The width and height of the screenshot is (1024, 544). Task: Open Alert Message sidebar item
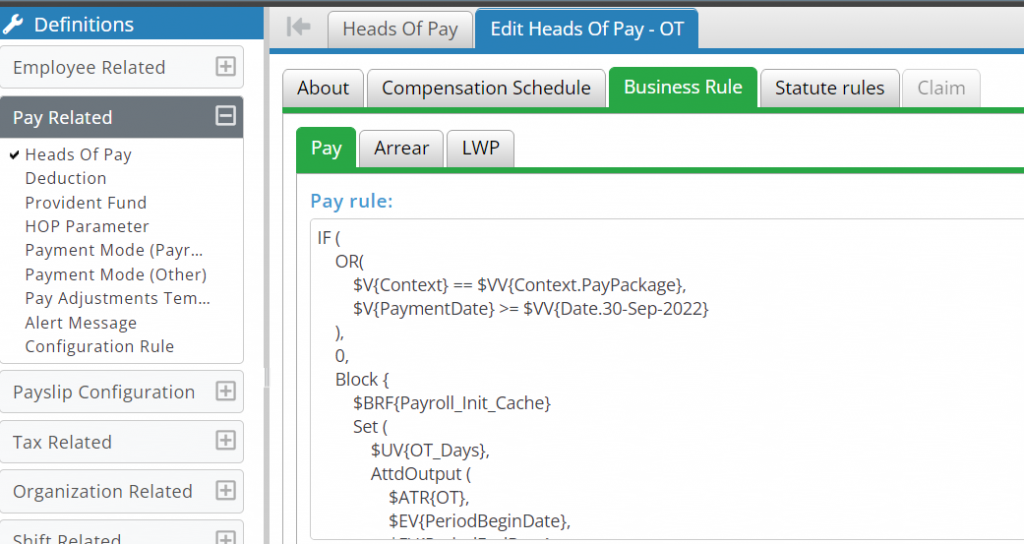point(81,323)
